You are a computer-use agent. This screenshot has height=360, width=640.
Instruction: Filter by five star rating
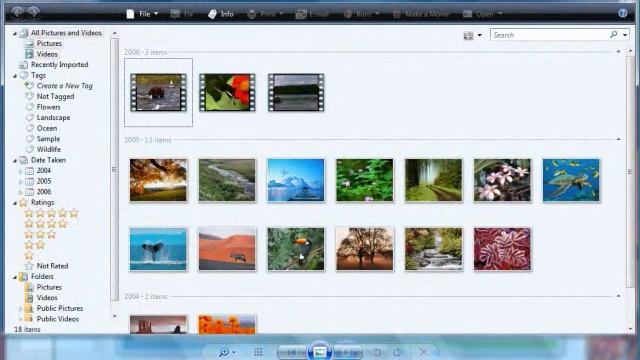[x=51, y=213]
